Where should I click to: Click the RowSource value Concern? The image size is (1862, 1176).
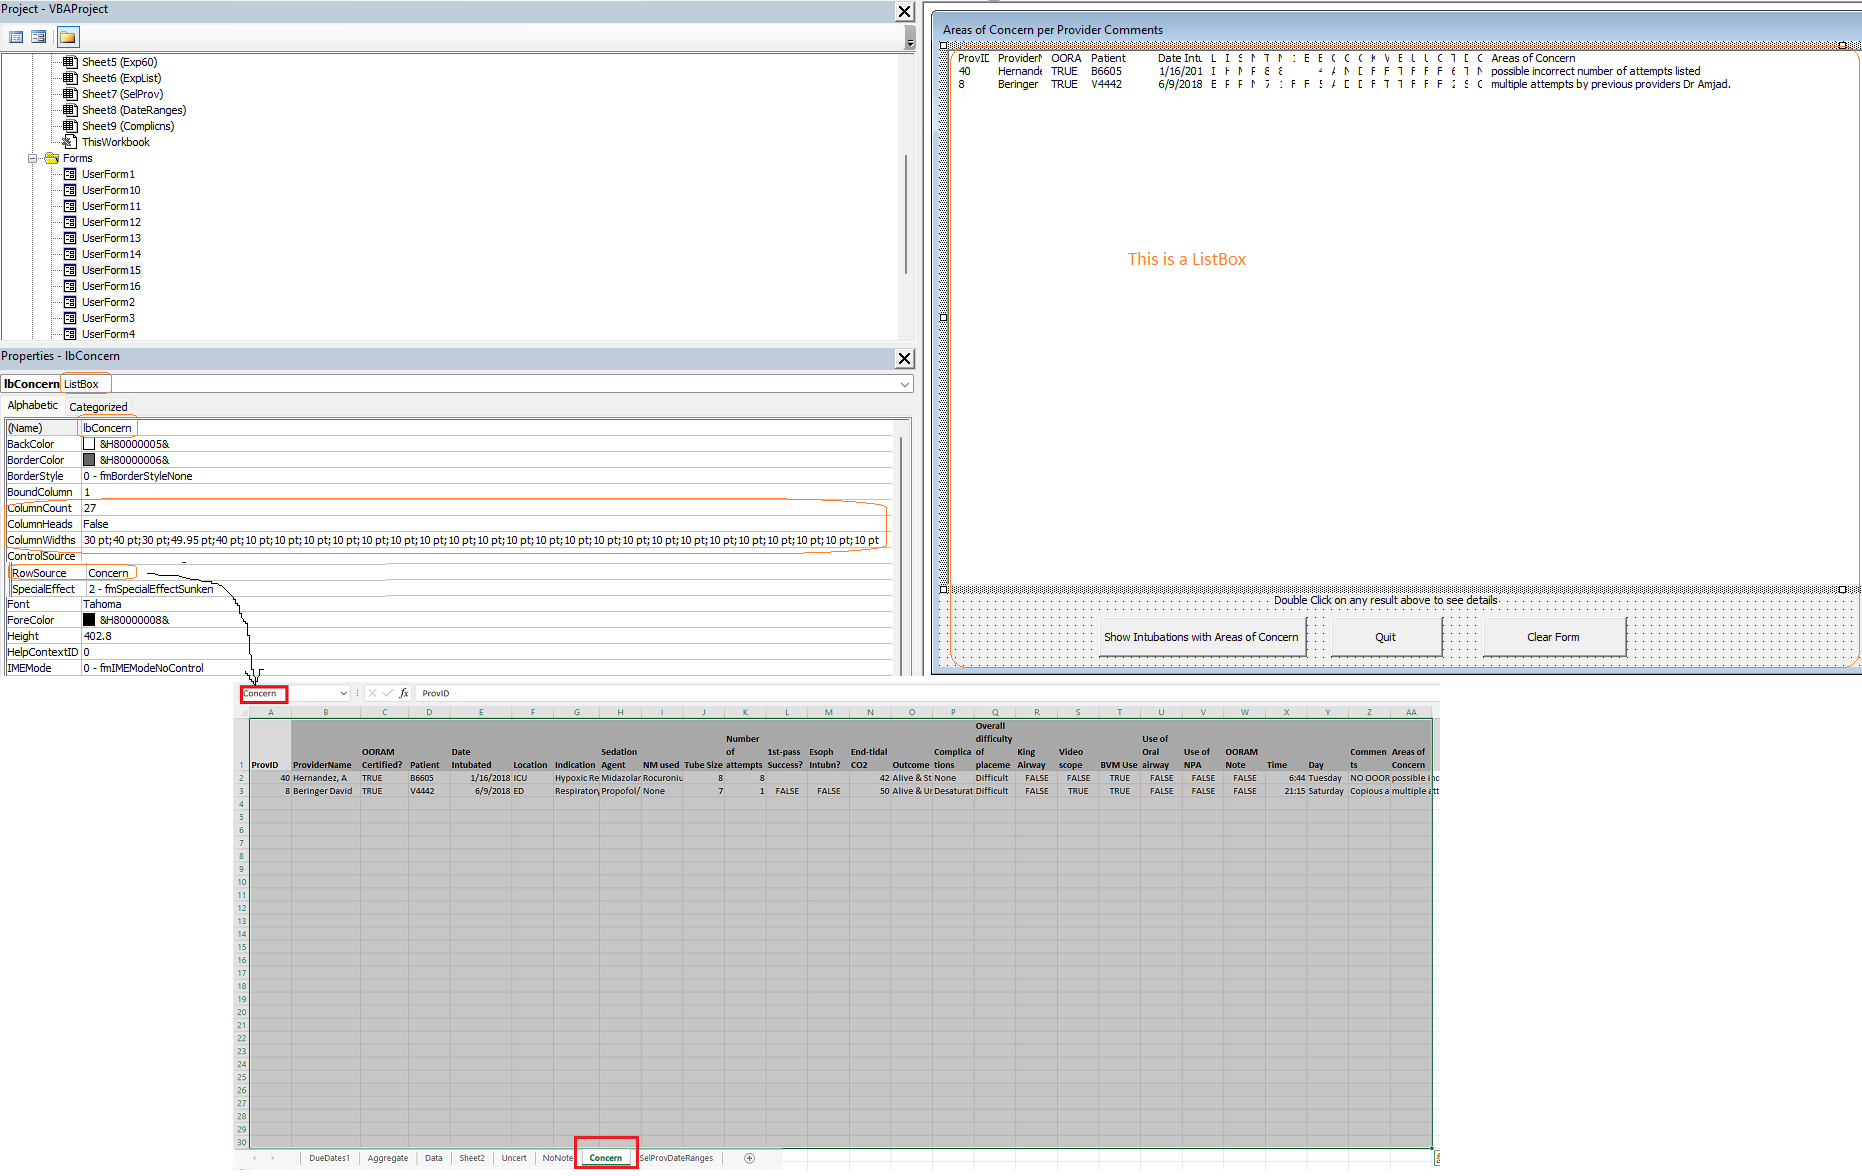pyautogui.click(x=108, y=573)
